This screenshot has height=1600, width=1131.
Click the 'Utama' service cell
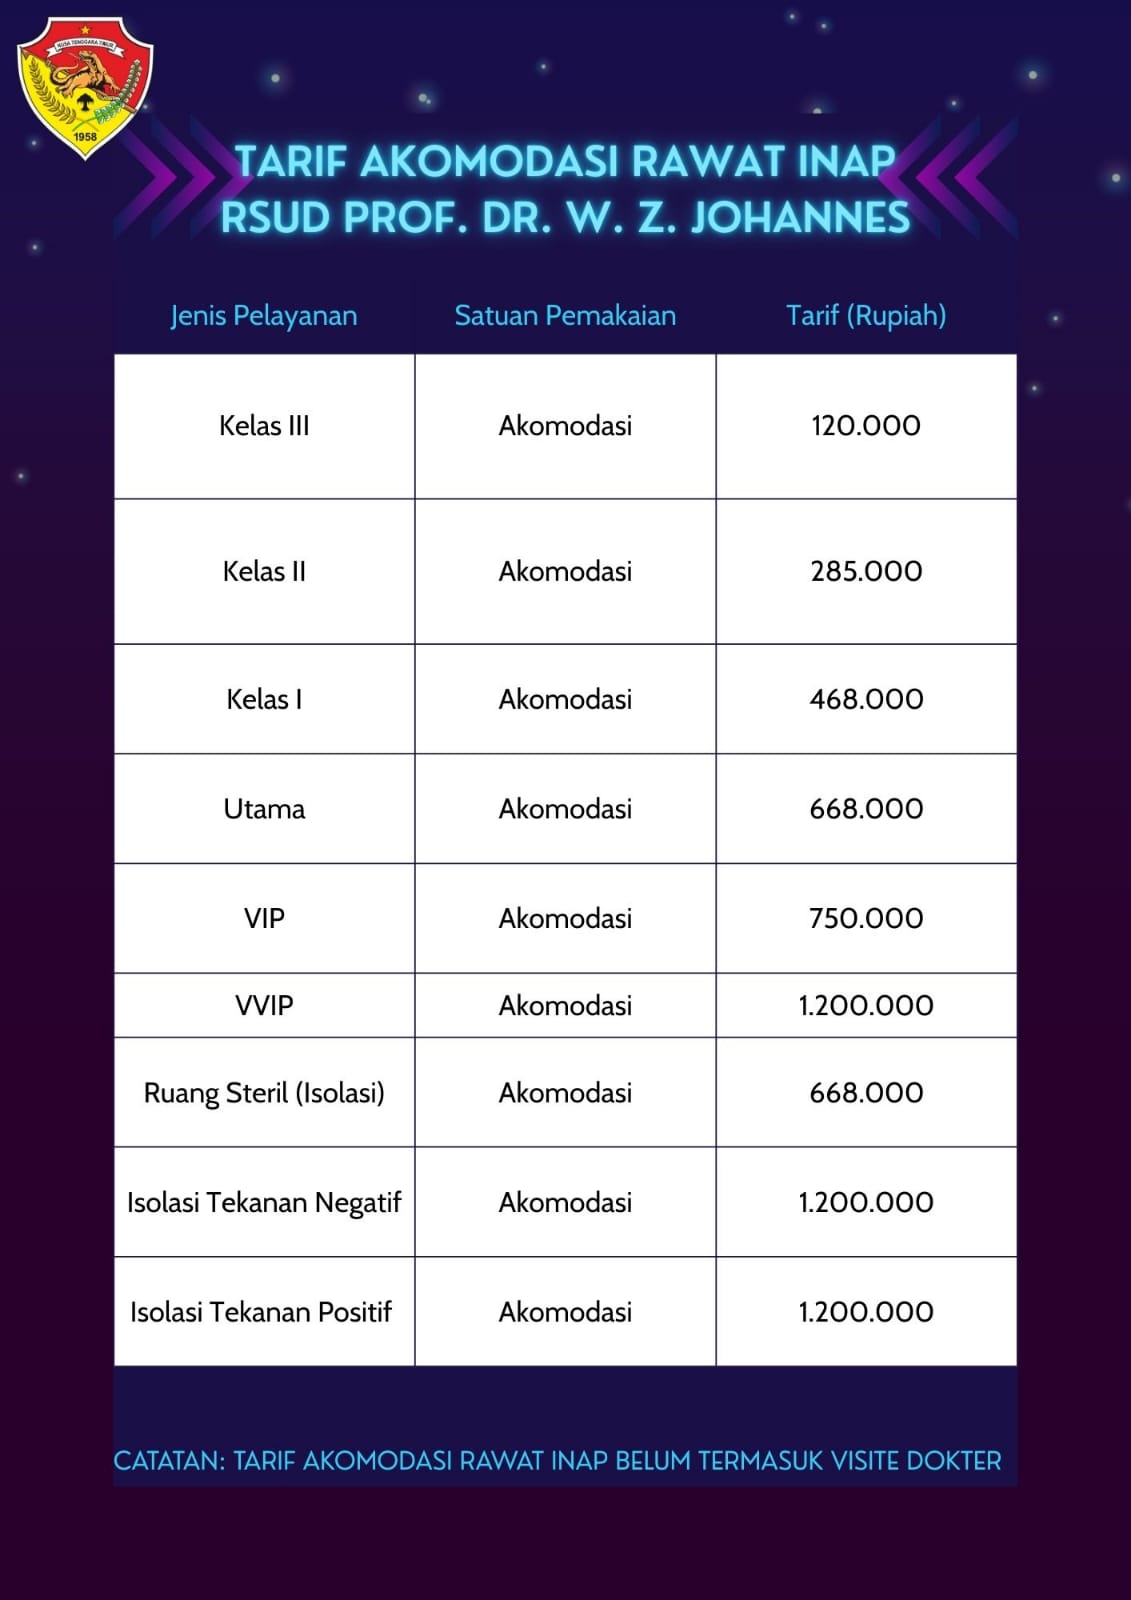point(264,809)
